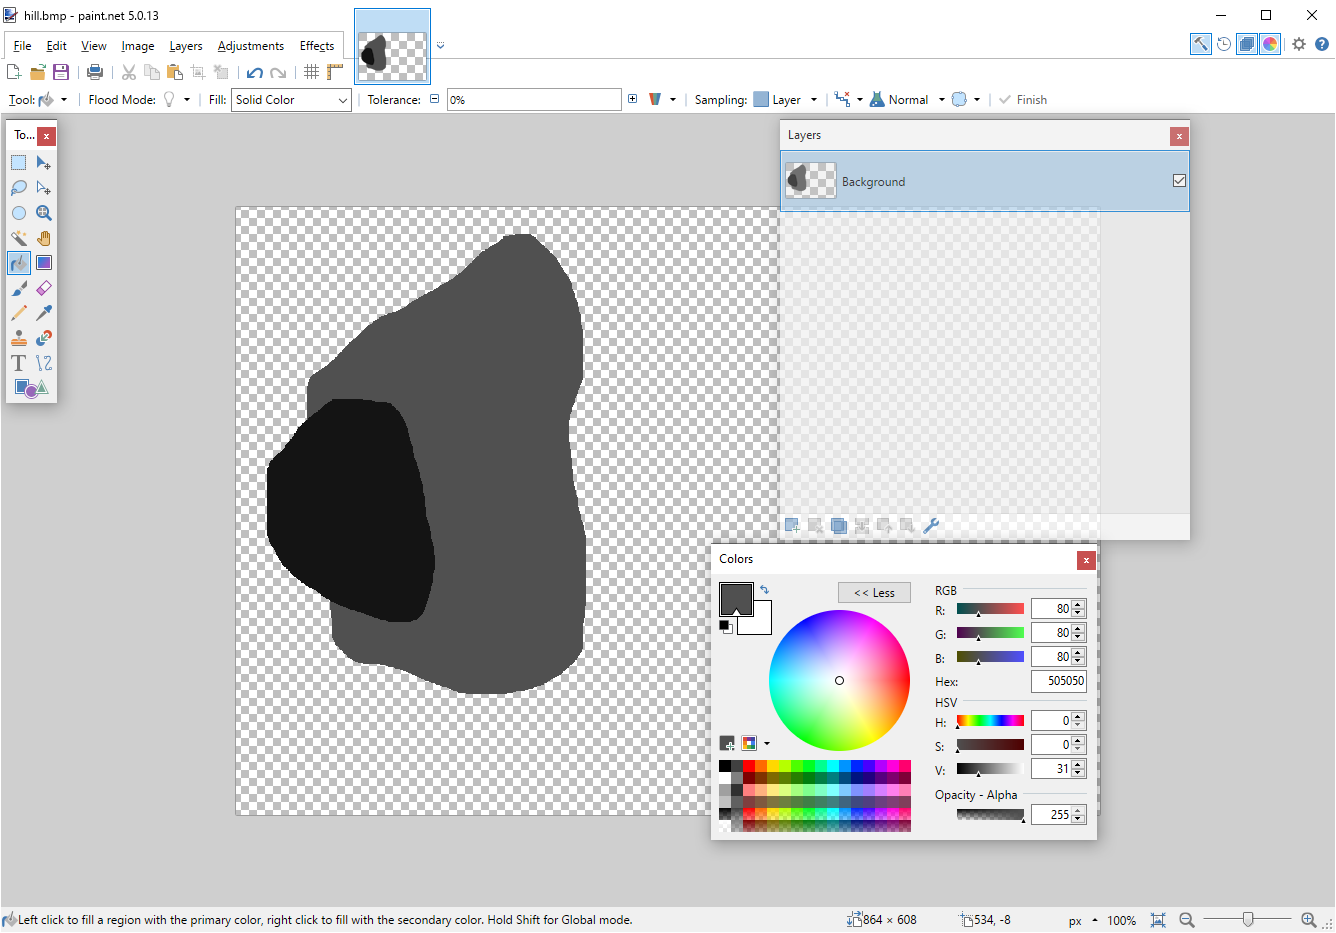
Task: Toggle Background layer visibility checkbox
Action: [1179, 181]
